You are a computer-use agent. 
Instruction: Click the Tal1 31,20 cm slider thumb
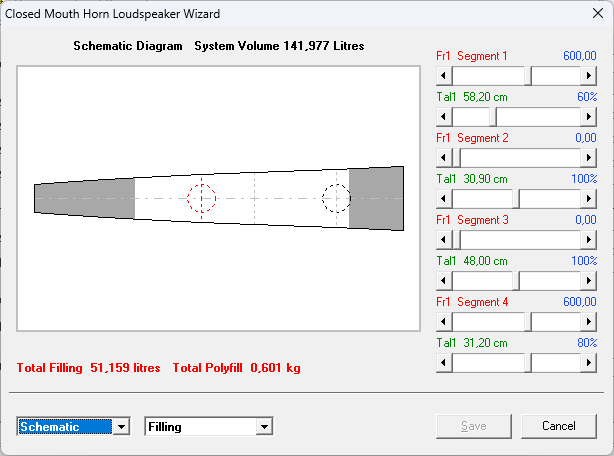(x=528, y=363)
